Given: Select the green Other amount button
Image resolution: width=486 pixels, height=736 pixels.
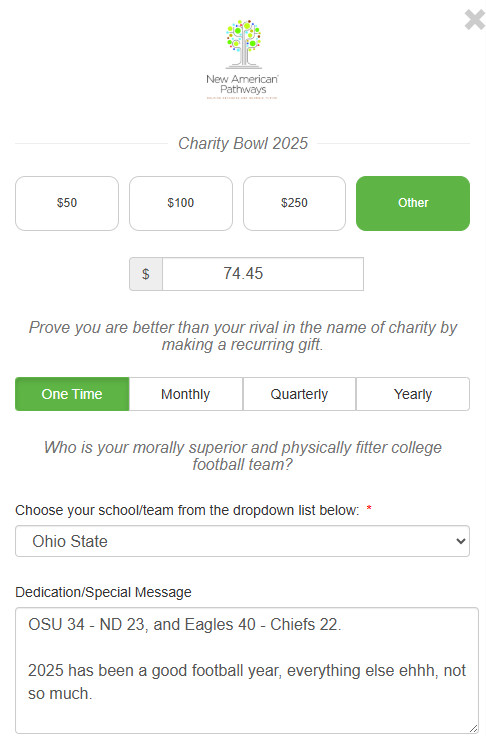Looking at the screenshot, I should [413, 203].
